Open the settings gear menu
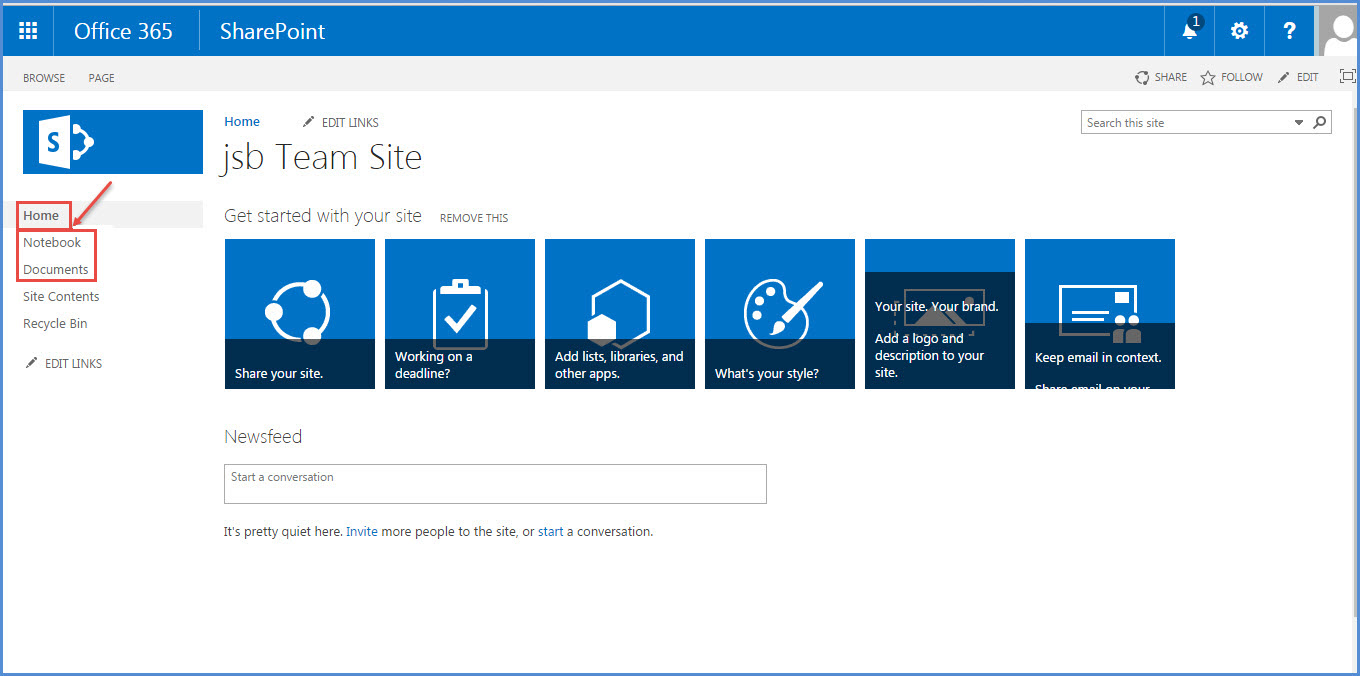Image resolution: width=1360 pixels, height=676 pixels. tap(1239, 30)
